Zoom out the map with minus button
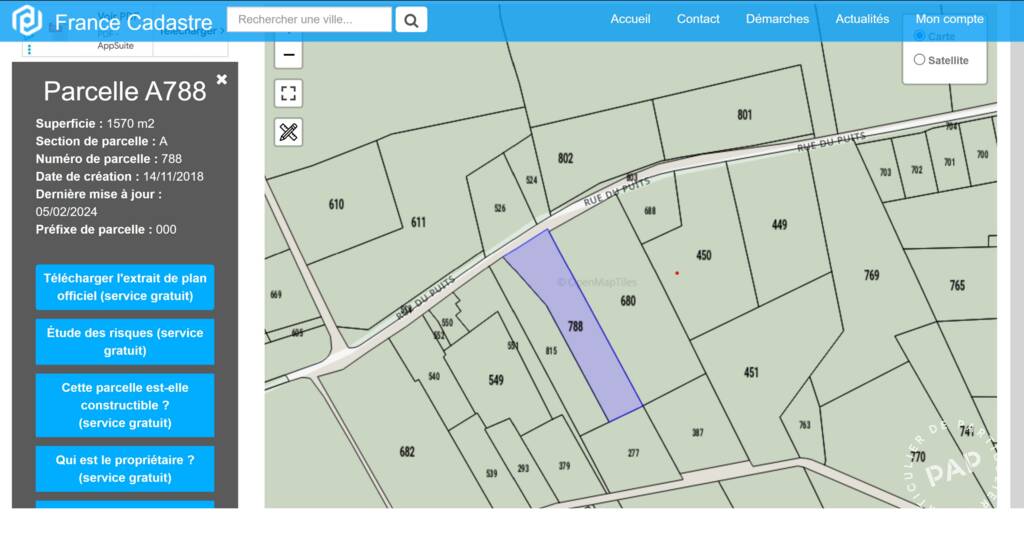The height and width of the screenshot is (540, 1024). [x=289, y=55]
